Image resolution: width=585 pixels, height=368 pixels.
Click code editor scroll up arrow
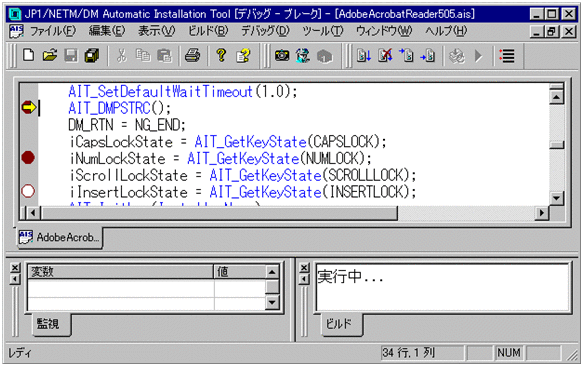coord(556,97)
